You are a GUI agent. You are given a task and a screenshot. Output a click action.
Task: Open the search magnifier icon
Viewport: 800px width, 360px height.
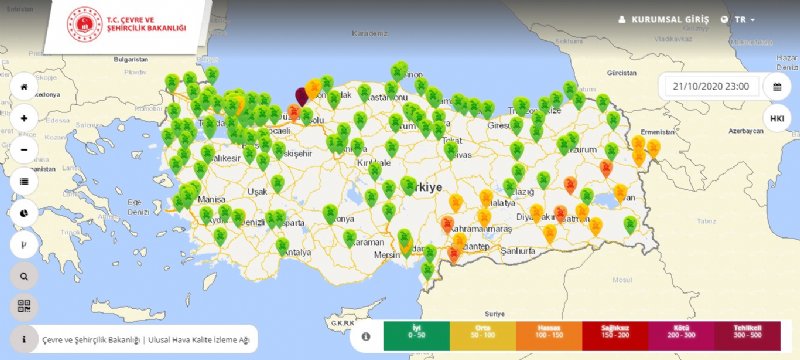pos(24,276)
